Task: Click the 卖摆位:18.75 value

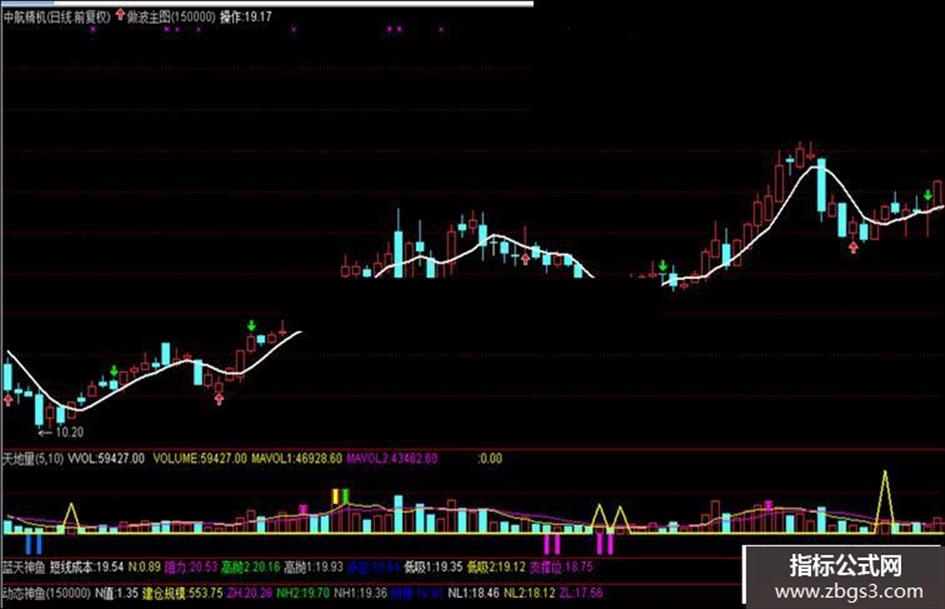Action: pyautogui.click(x=561, y=567)
